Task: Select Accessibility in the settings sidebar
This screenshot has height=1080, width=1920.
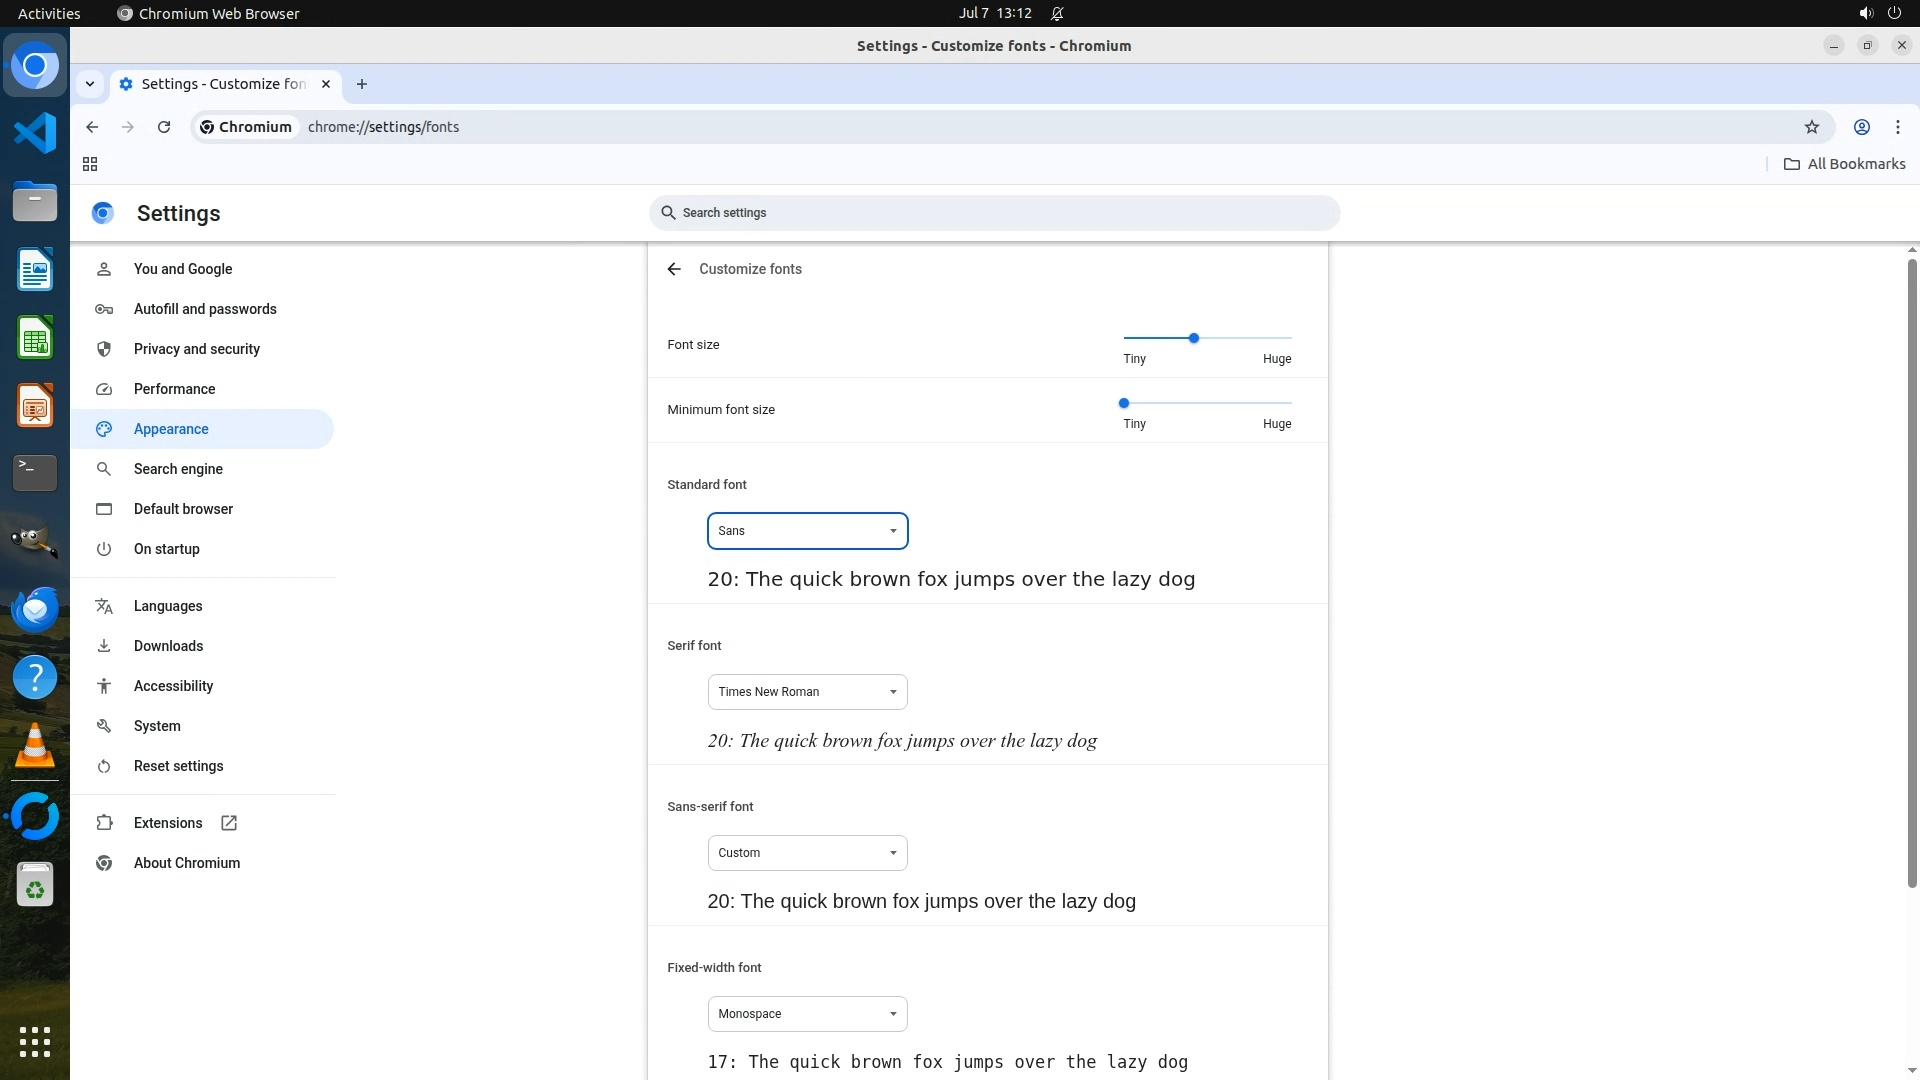Action: pyautogui.click(x=173, y=686)
